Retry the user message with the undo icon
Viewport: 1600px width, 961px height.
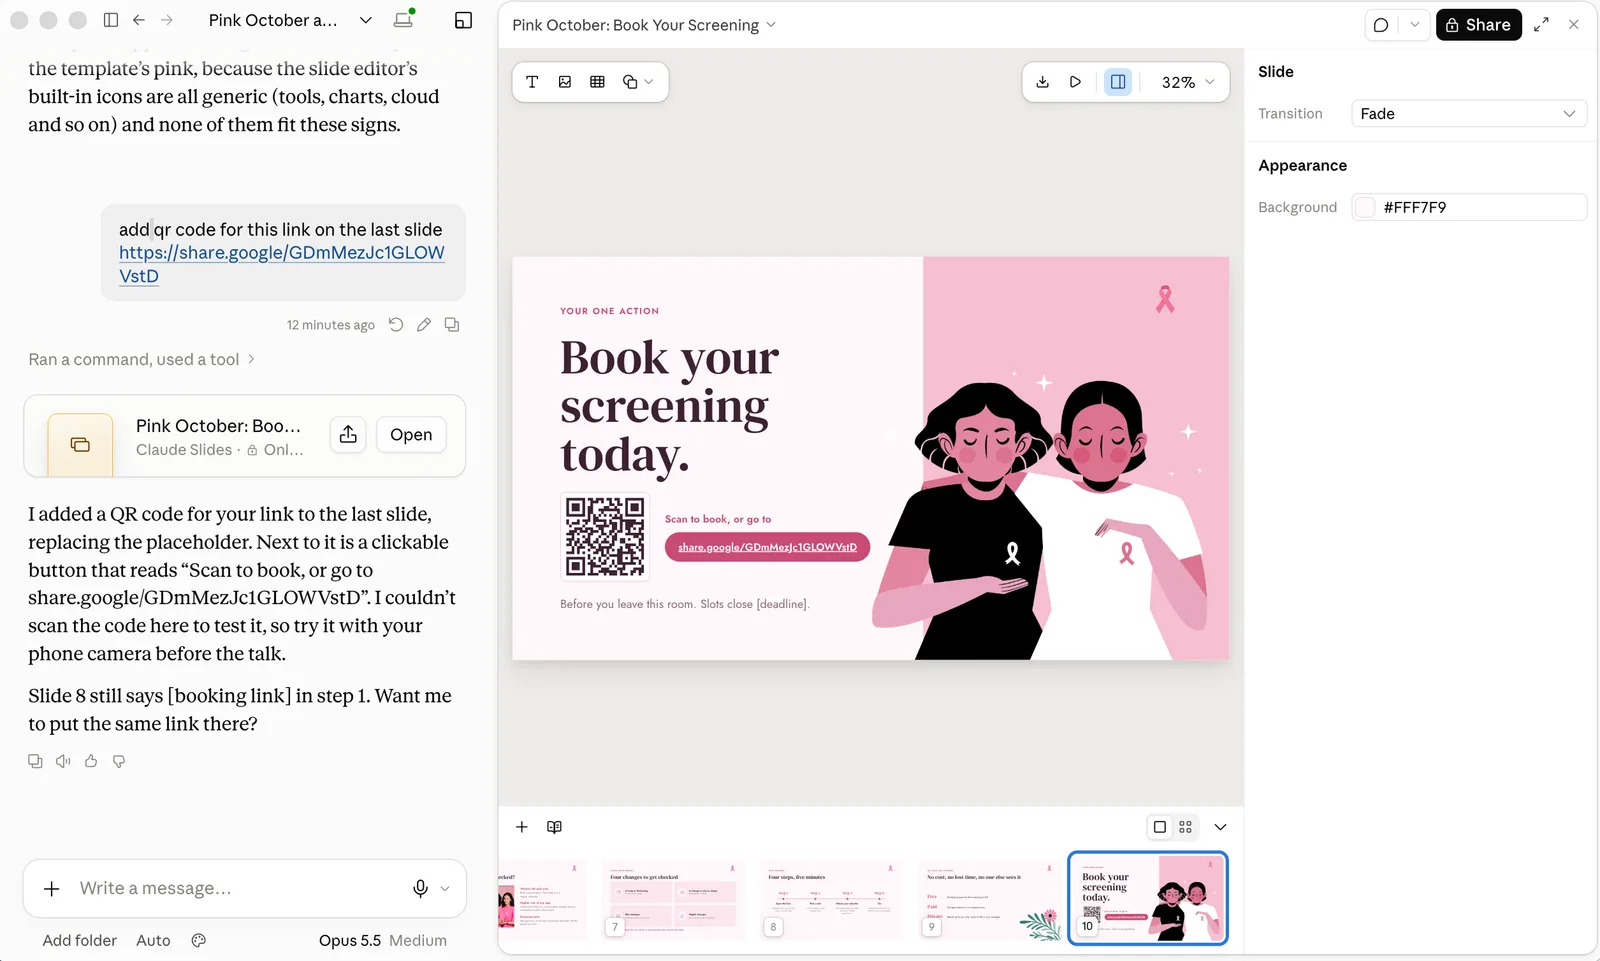pyautogui.click(x=396, y=325)
